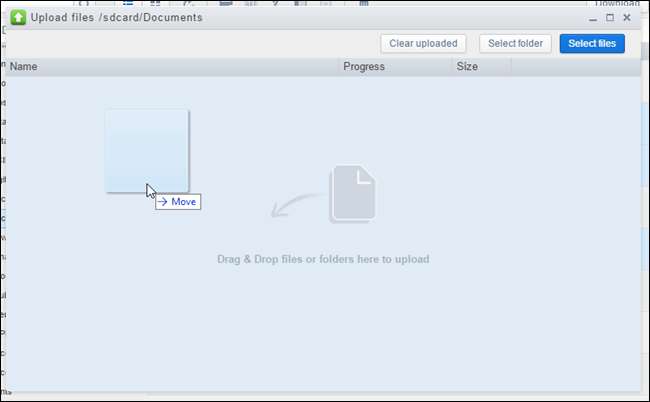Minimize the Upload files dialog
650x402 pixels.
pos(593,18)
